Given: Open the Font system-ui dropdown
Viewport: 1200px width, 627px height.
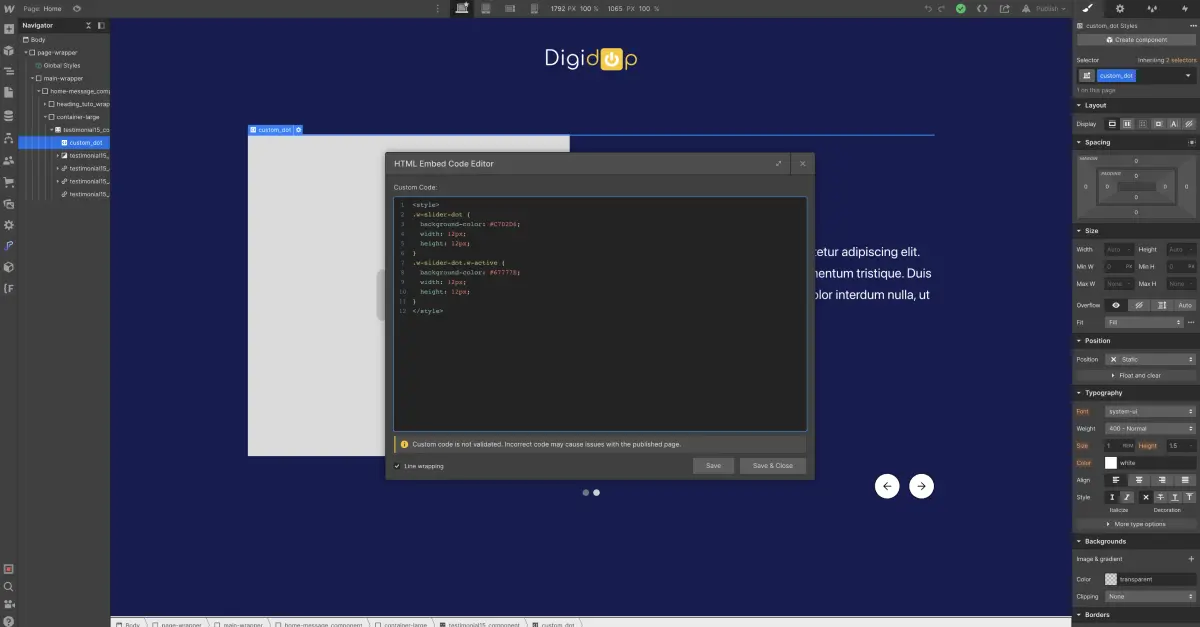Looking at the screenshot, I should point(1150,411).
